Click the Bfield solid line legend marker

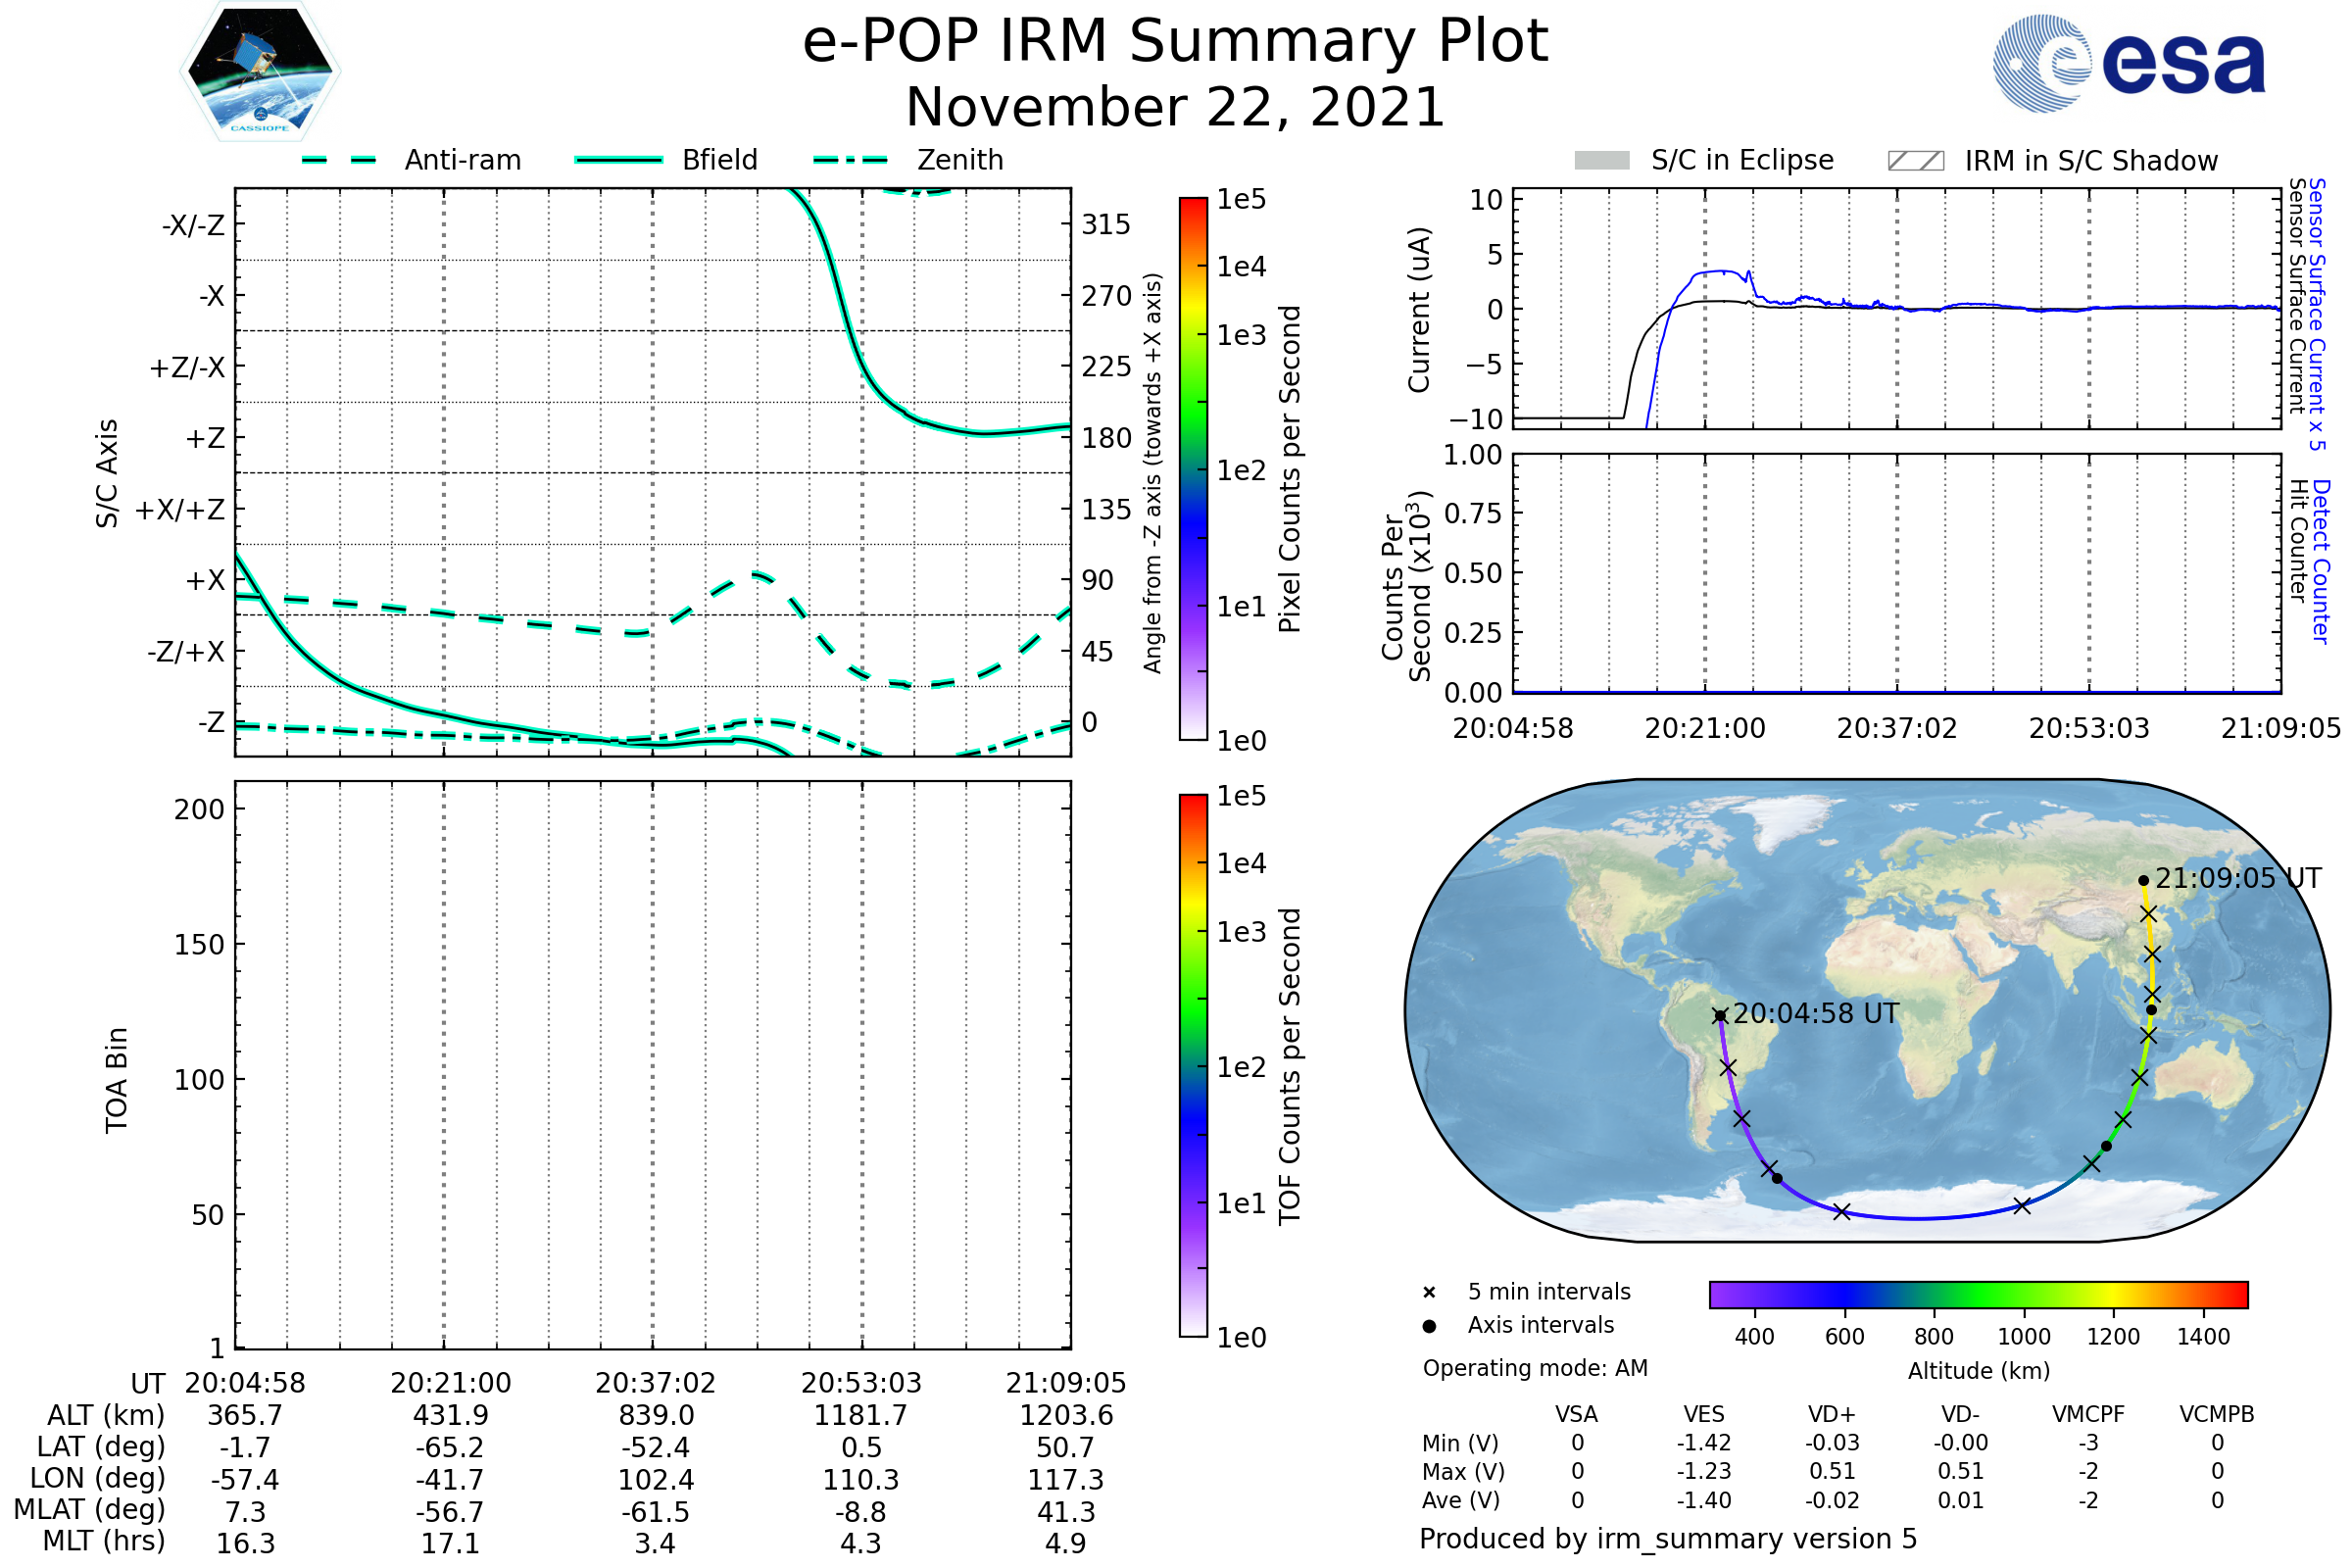click(x=618, y=160)
